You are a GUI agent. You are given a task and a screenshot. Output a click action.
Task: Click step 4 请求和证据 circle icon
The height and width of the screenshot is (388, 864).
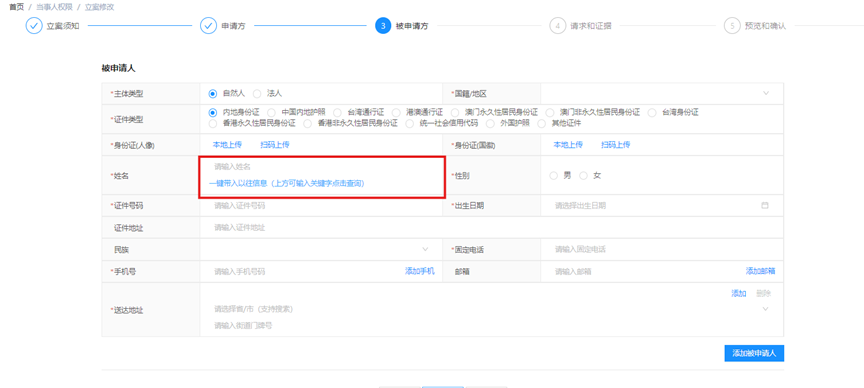[558, 26]
